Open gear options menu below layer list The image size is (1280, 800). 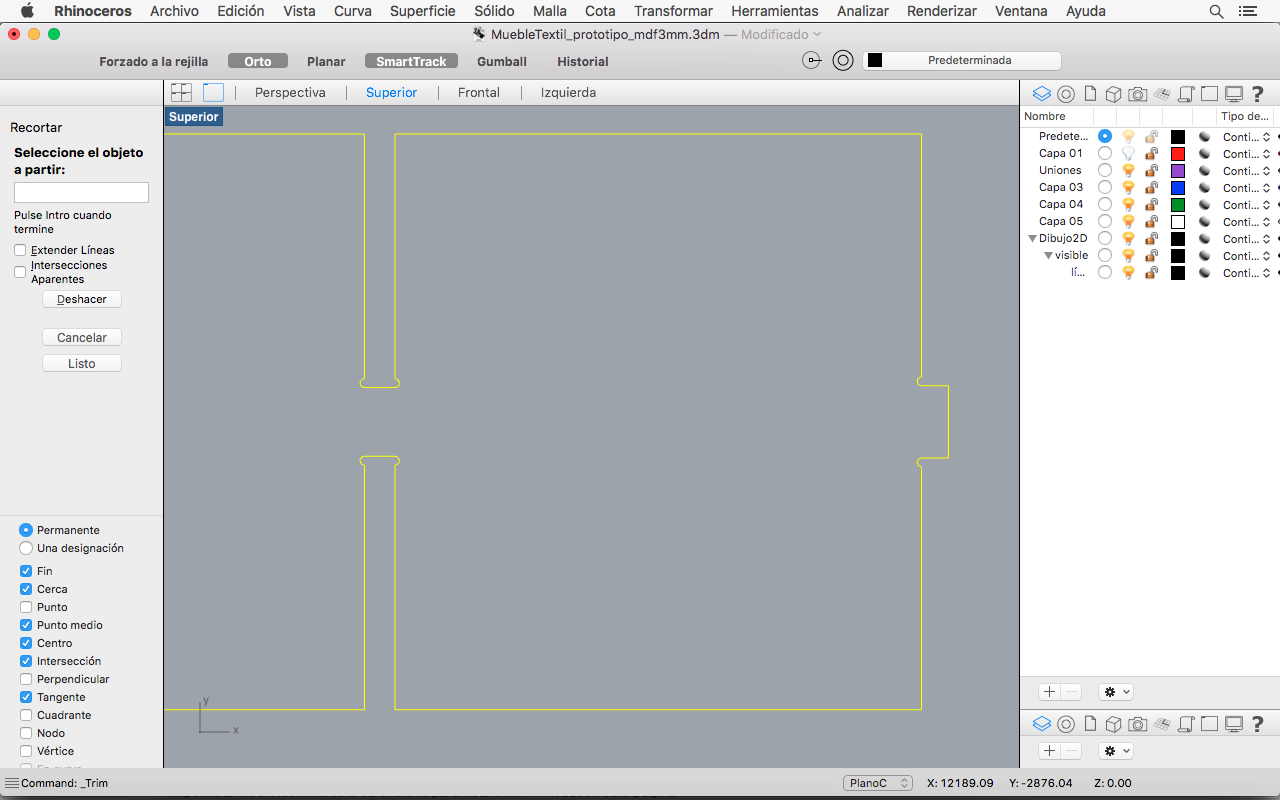coord(1115,692)
